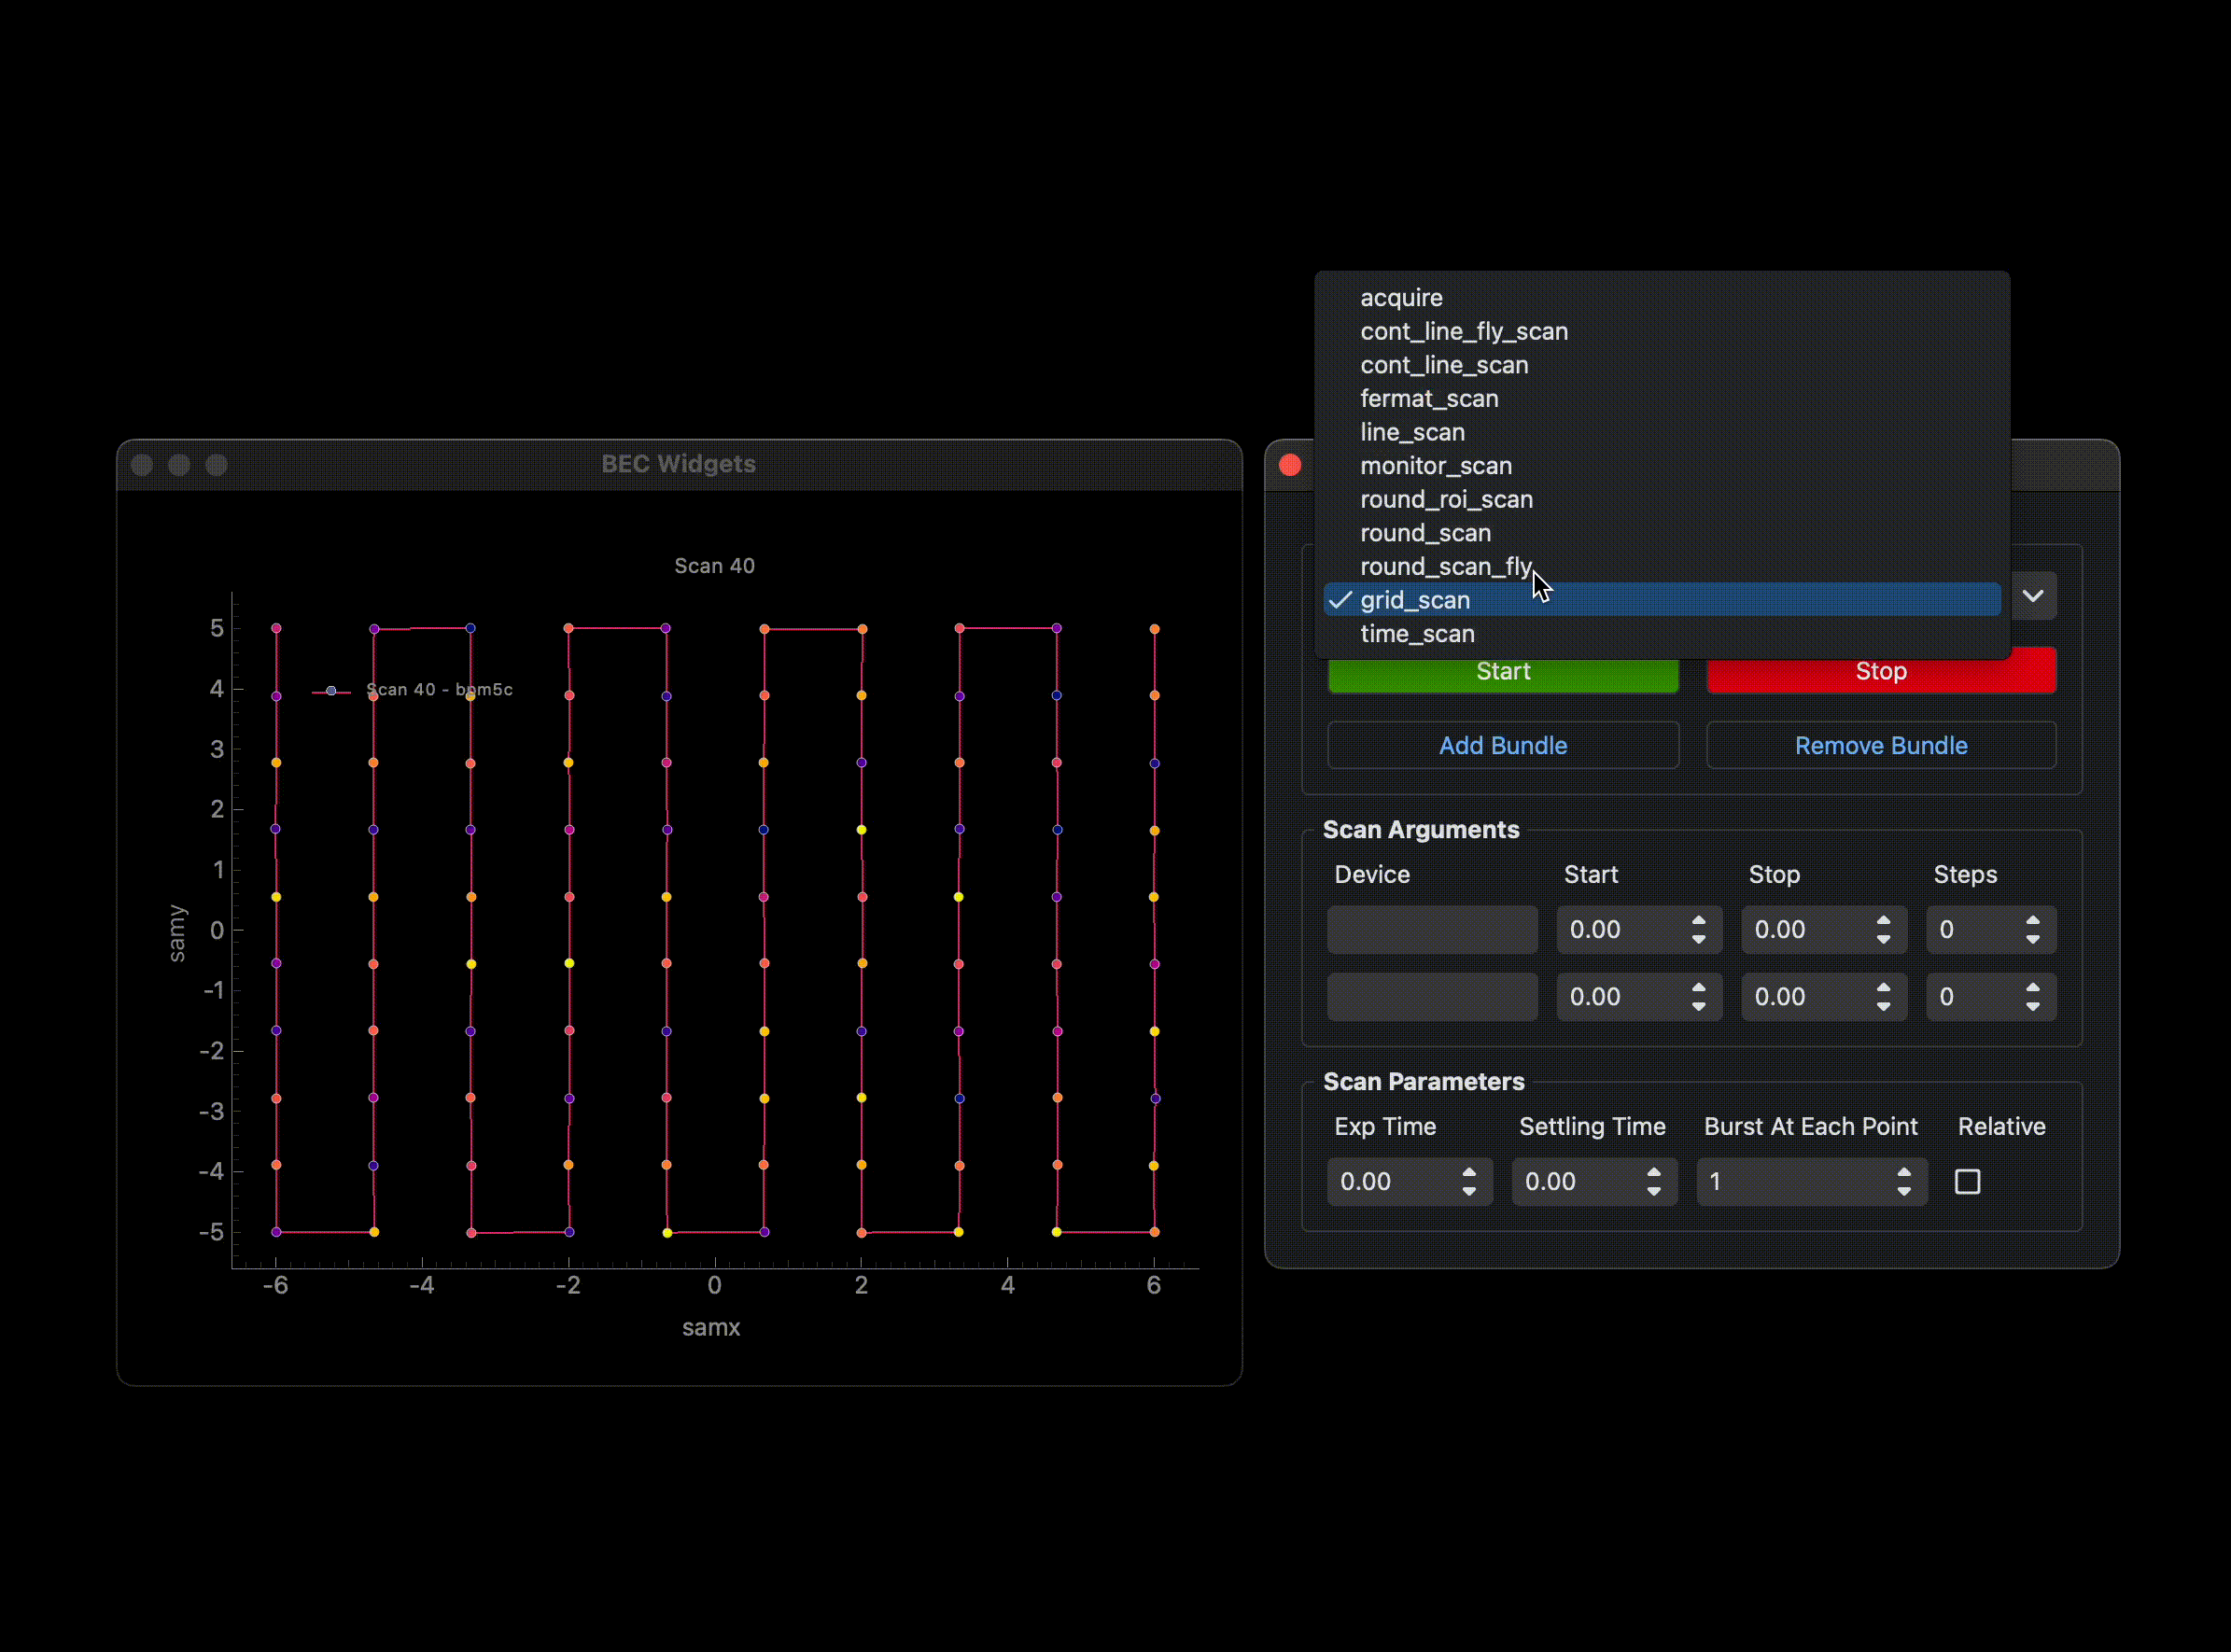Screen dimensions: 2231x1652
Task: Click the Scan 40 - bpm5c legend entry
Action: pos(439,690)
